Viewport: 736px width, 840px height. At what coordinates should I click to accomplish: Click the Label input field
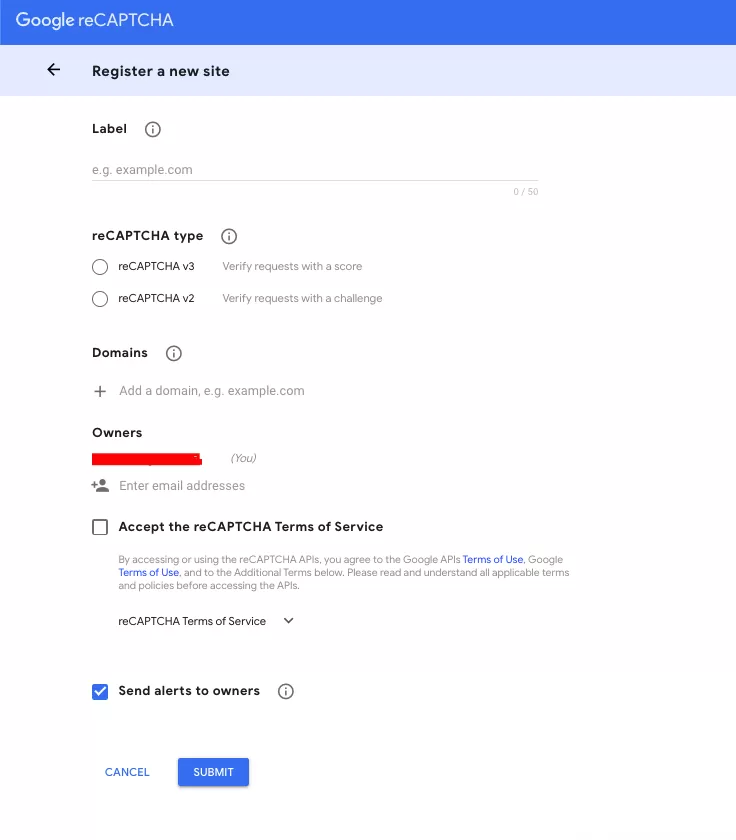coord(315,170)
